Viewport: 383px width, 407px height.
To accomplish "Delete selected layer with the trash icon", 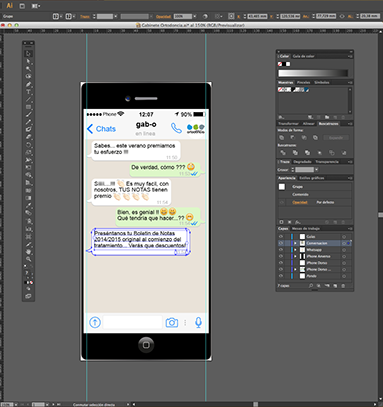I will coord(343,286).
